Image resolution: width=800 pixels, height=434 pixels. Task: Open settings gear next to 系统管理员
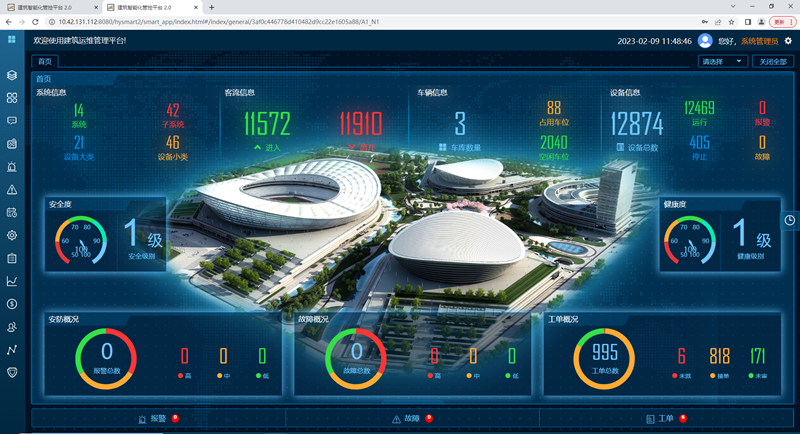788,41
